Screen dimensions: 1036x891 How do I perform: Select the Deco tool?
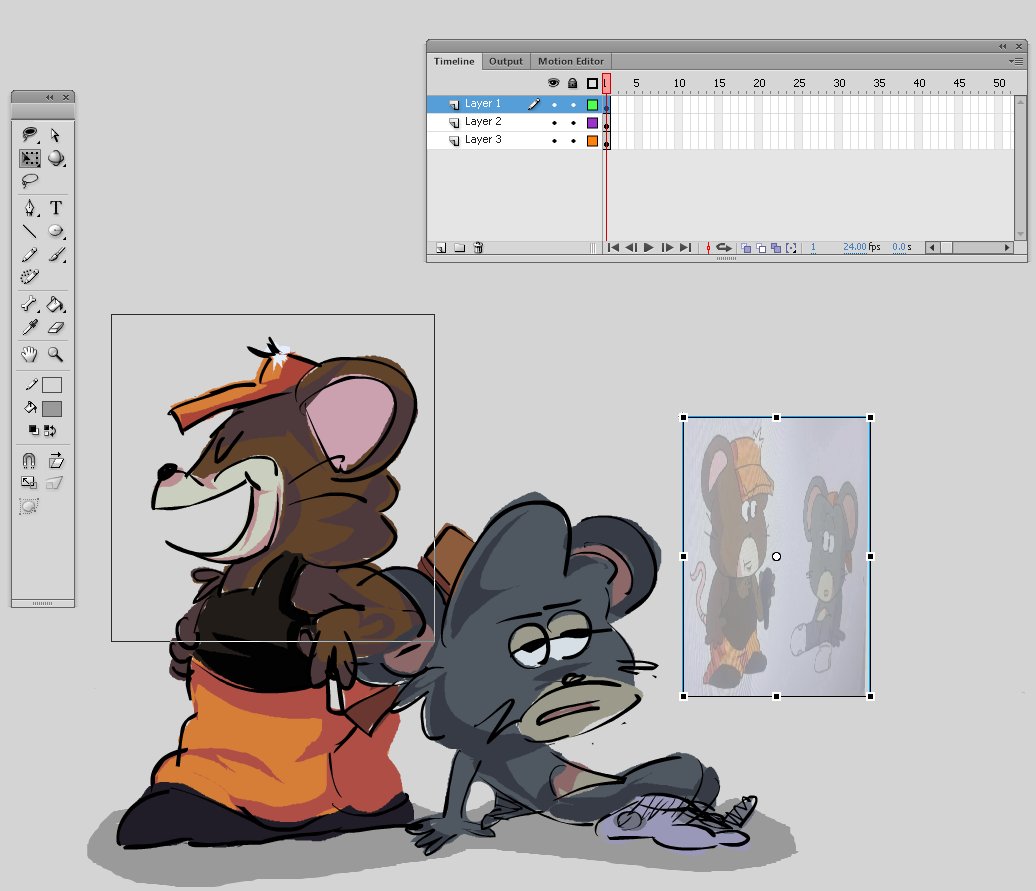pyautogui.click(x=30, y=277)
